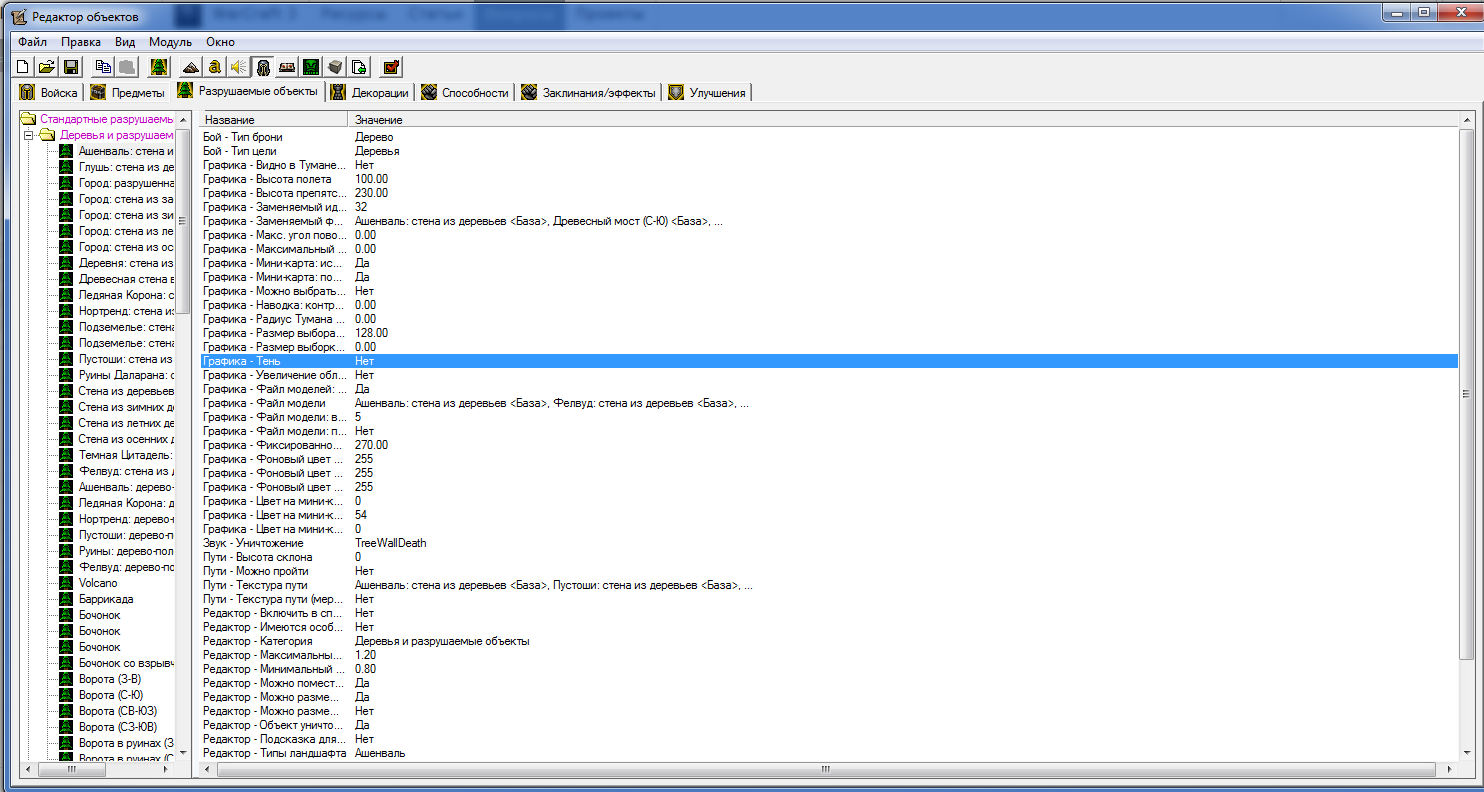The image size is (1484, 792).
Task: Open a map using the folder icon
Action: (x=46, y=67)
